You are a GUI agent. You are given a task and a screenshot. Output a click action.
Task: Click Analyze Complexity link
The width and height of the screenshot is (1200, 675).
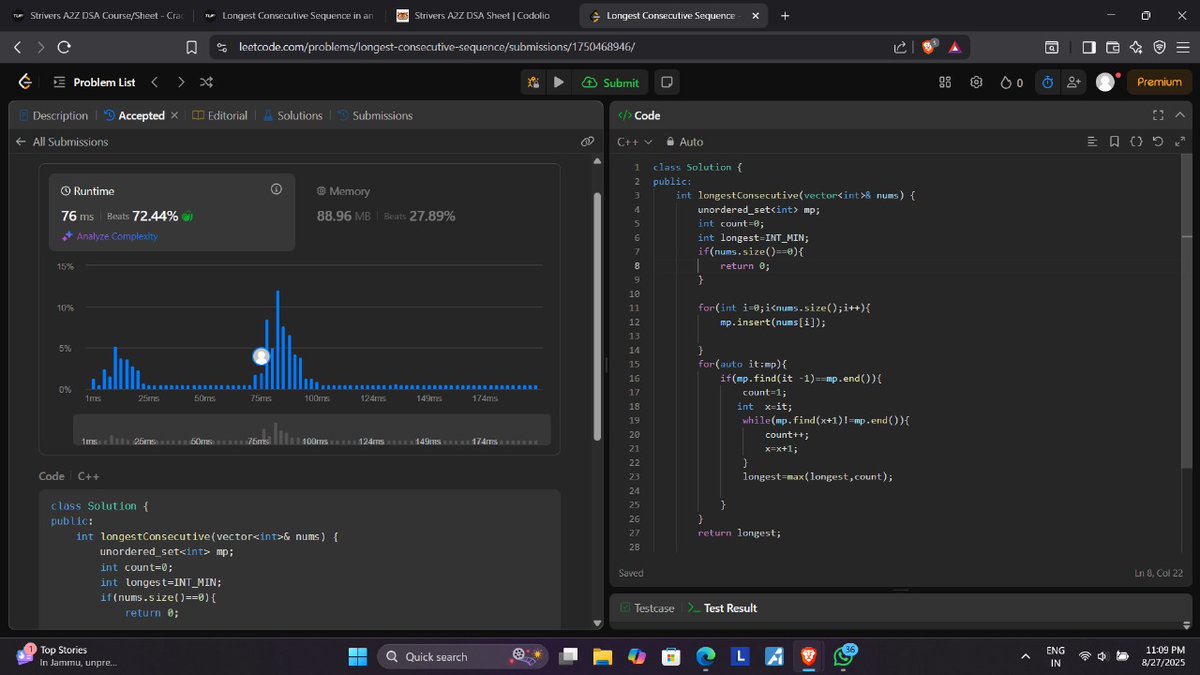109,236
